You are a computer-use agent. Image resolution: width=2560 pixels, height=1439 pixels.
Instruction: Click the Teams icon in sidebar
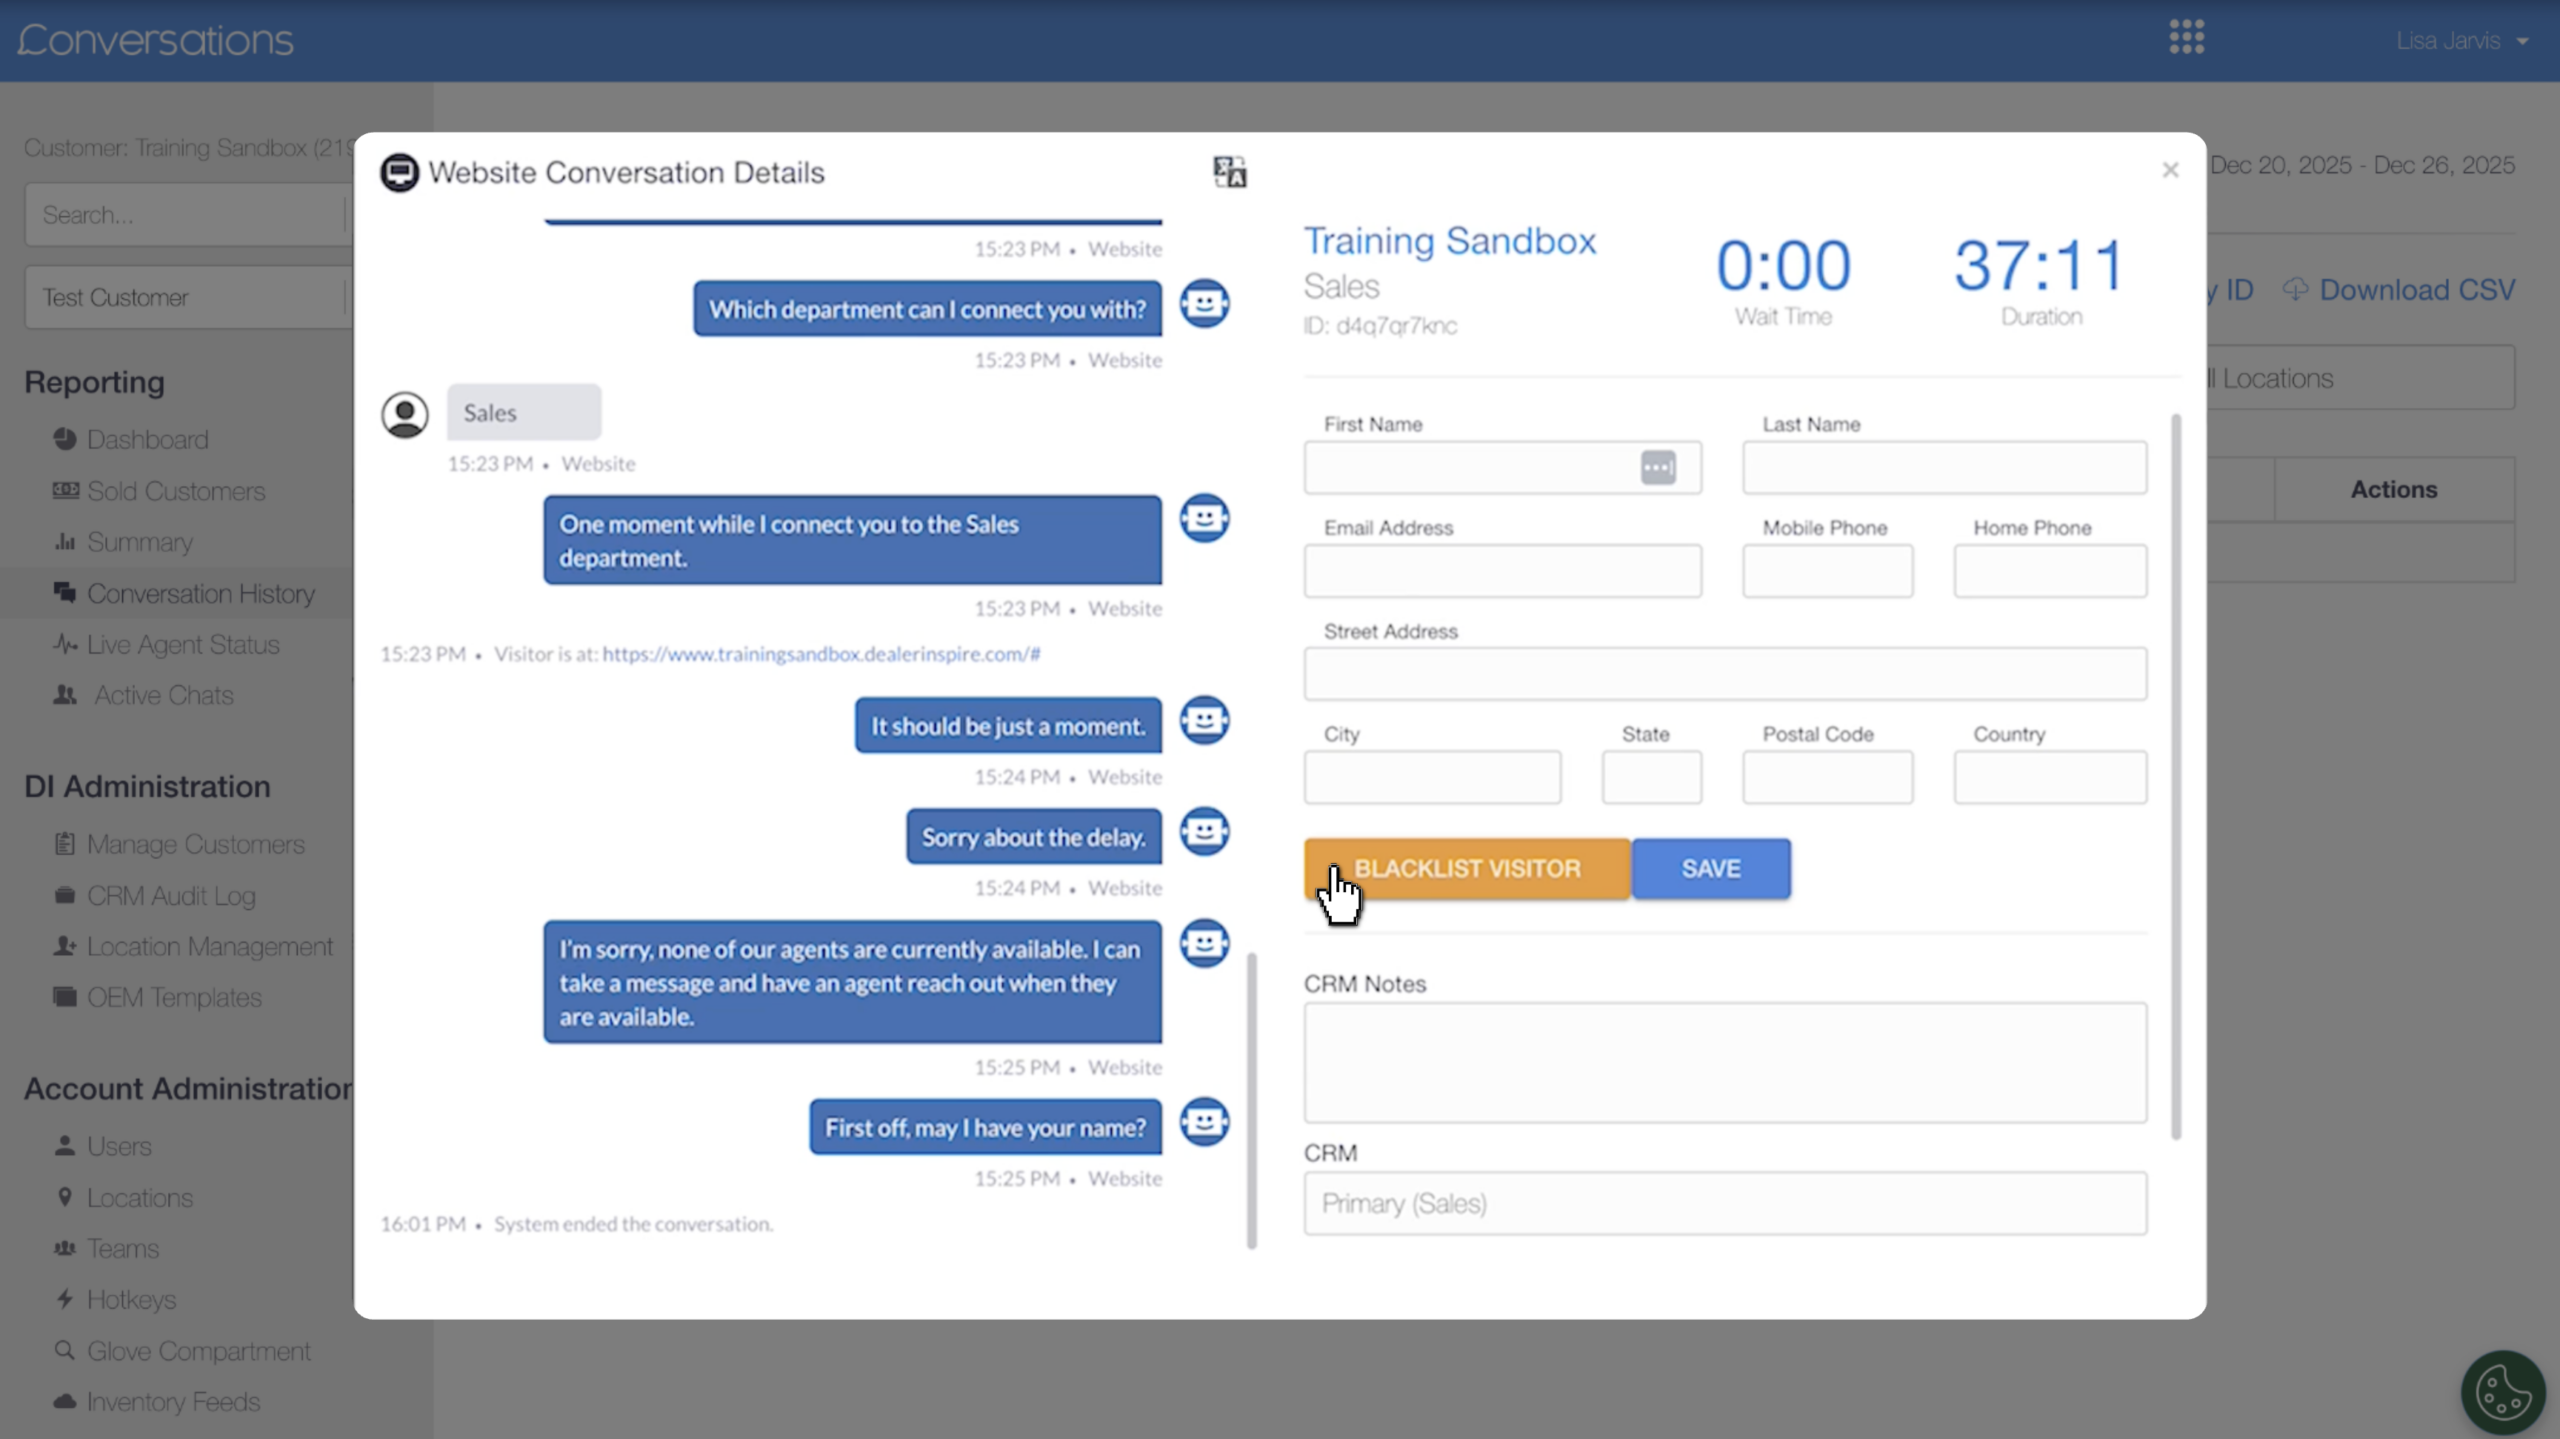pos(65,1248)
